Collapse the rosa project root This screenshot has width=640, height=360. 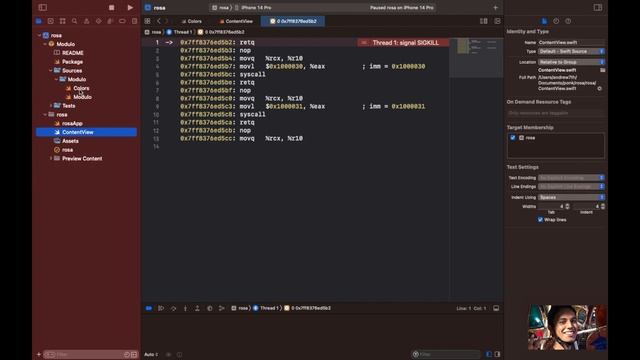pos(40,36)
